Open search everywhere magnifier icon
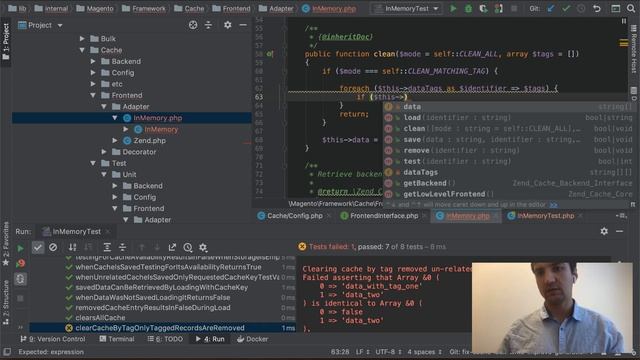Screen dimensions: 640x360 (x=631, y=8)
